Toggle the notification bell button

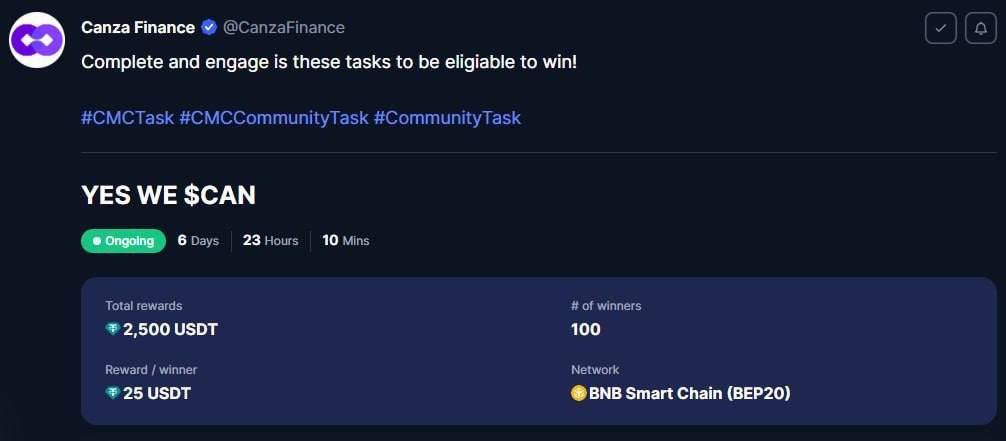980,28
